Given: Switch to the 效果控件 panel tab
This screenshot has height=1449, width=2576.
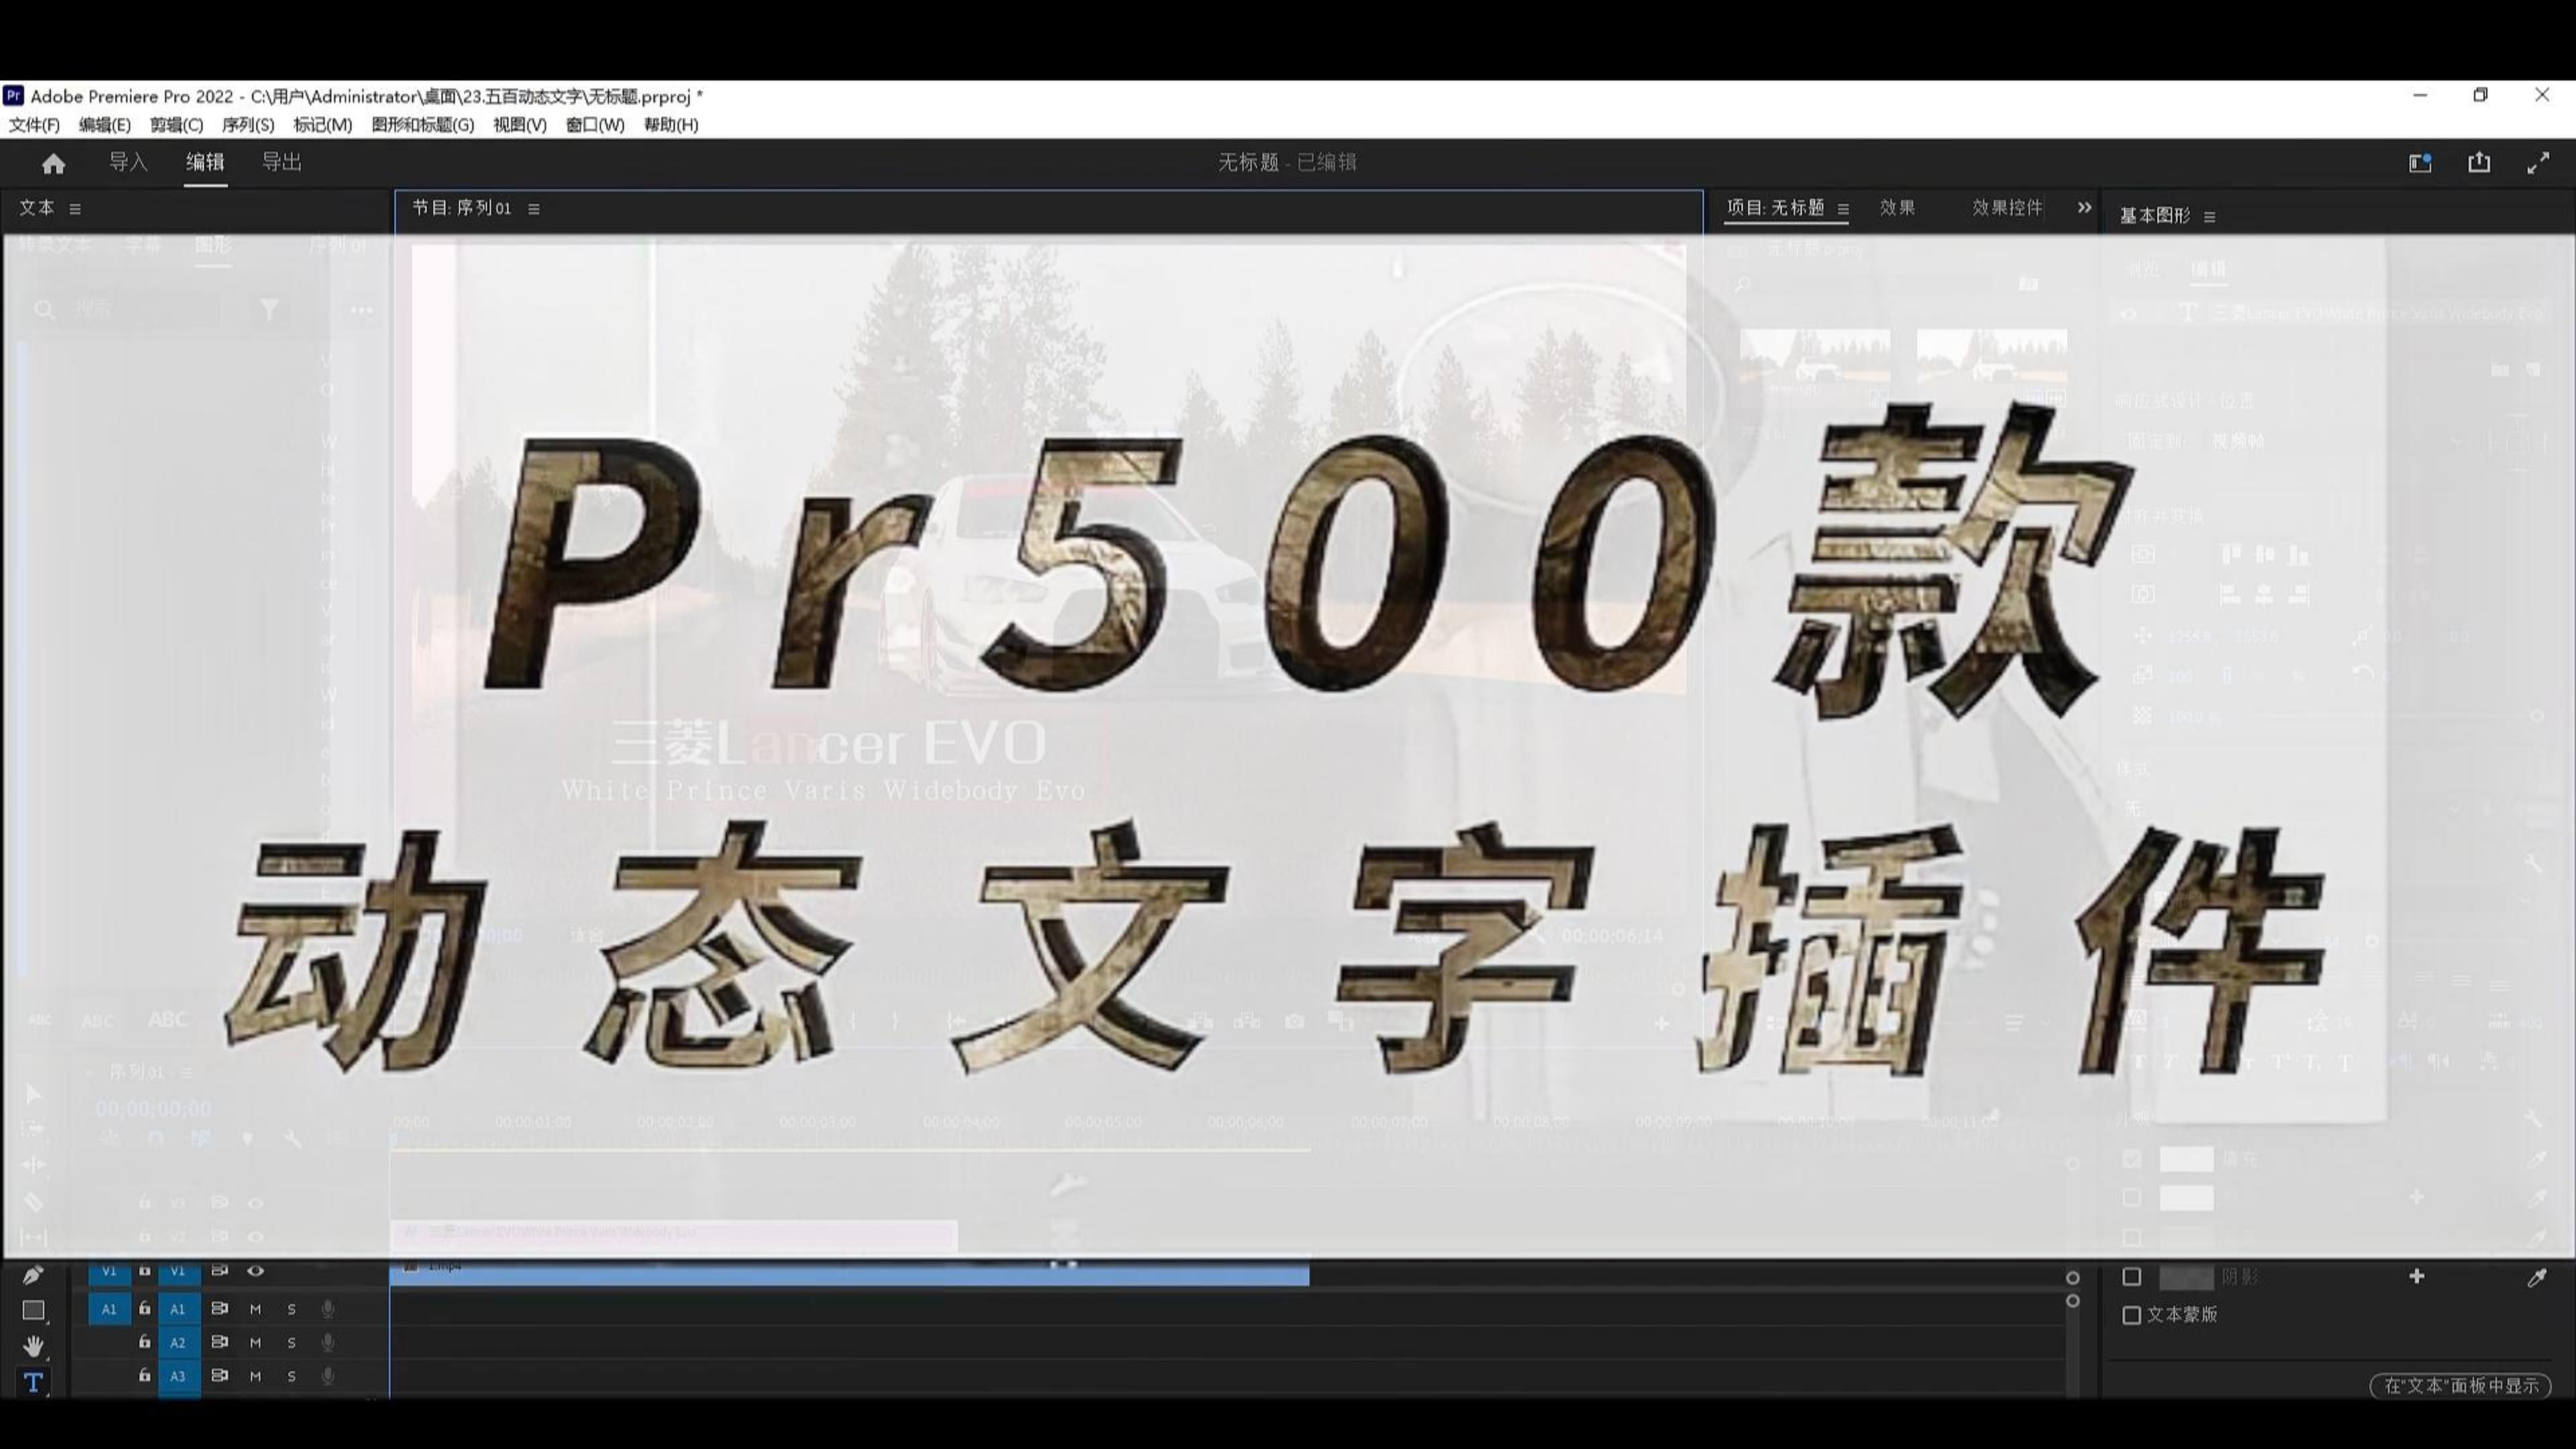Looking at the screenshot, I should pos(2007,208).
